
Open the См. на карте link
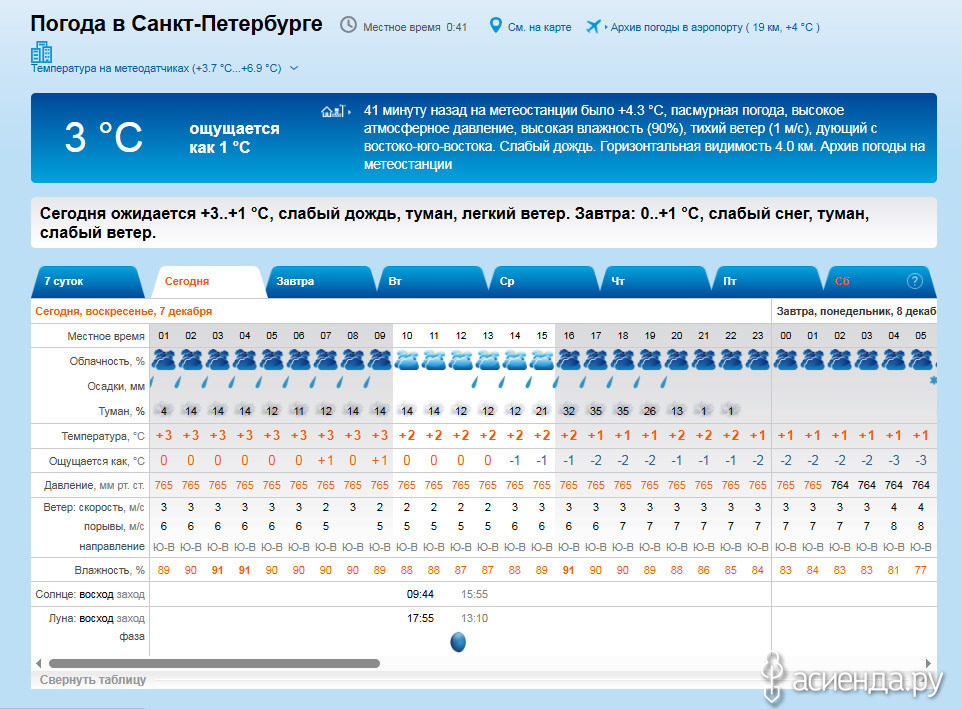pyautogui.click(x=539, y=27)
